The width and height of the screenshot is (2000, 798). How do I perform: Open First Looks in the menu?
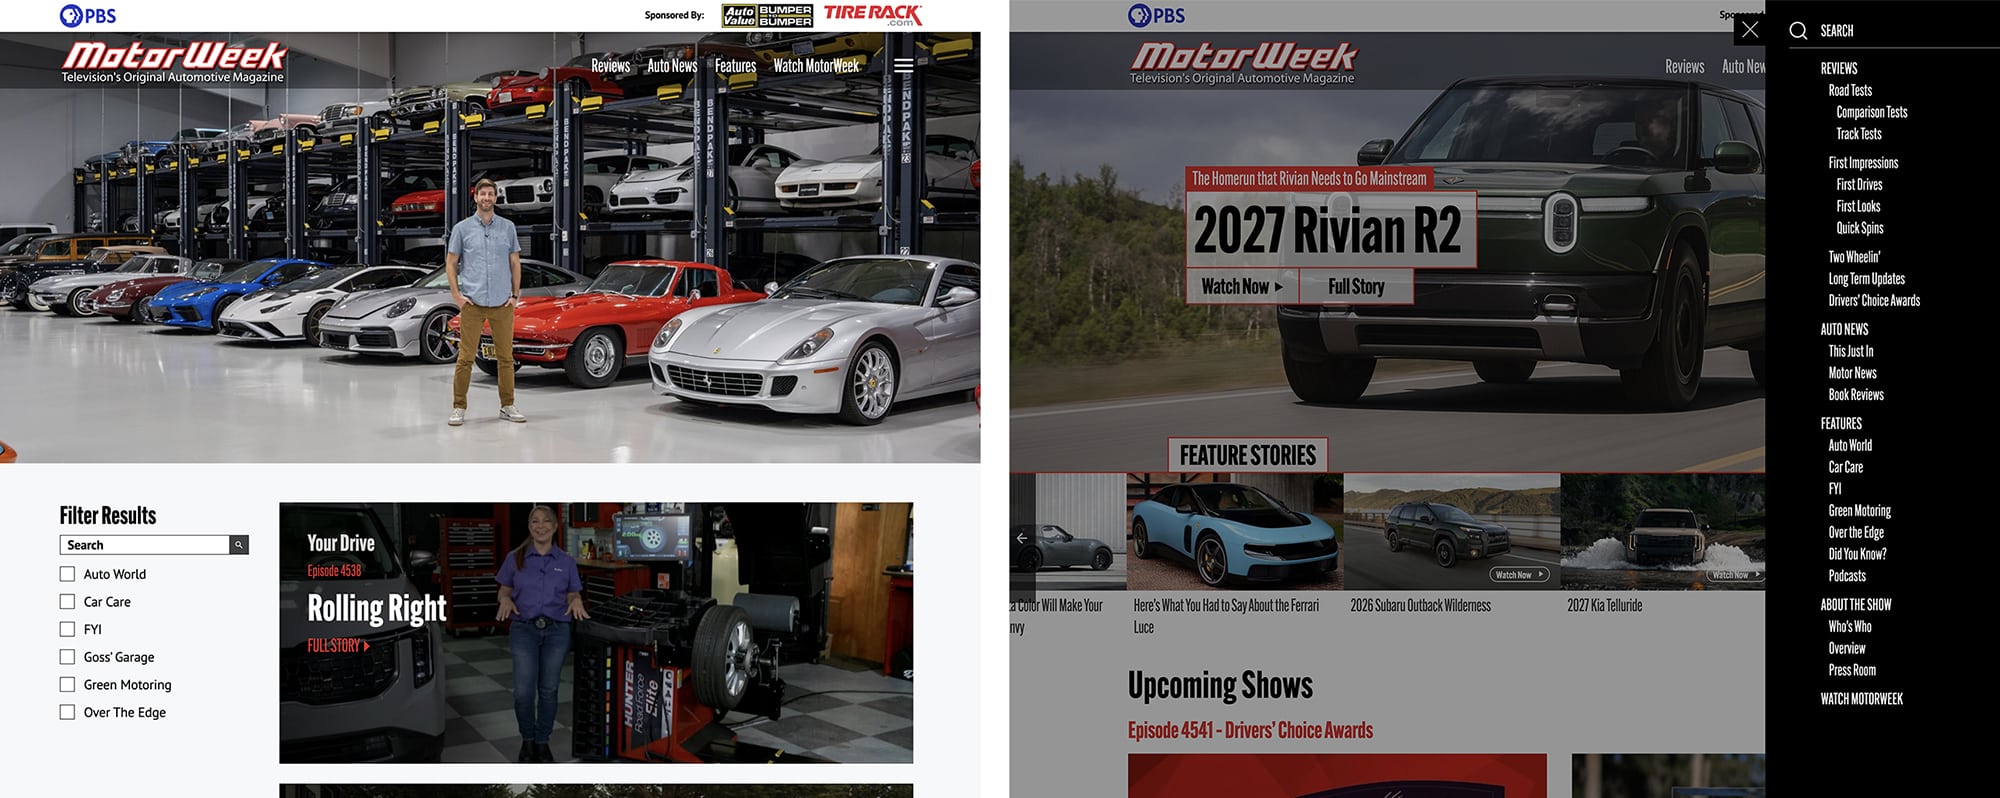tap(1858, 207)
